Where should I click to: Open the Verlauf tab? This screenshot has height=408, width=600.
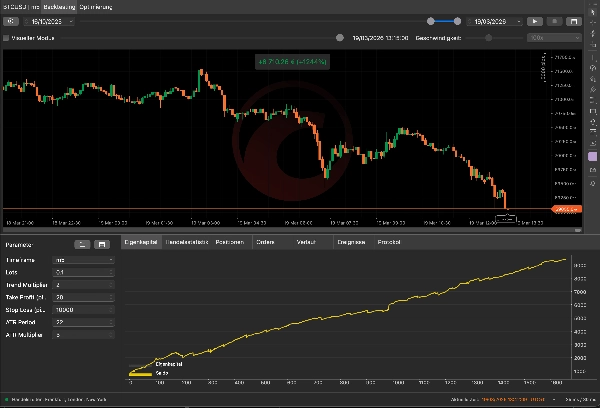(x=306, y=242)
